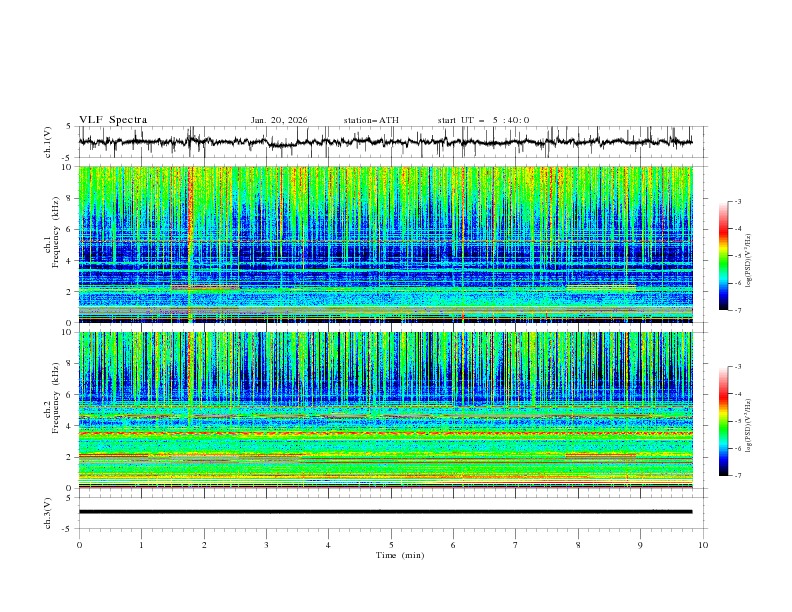The image size is (792, 612).
Task: Click the ch.2 spectrogram panel
Action: coord(385,410)
